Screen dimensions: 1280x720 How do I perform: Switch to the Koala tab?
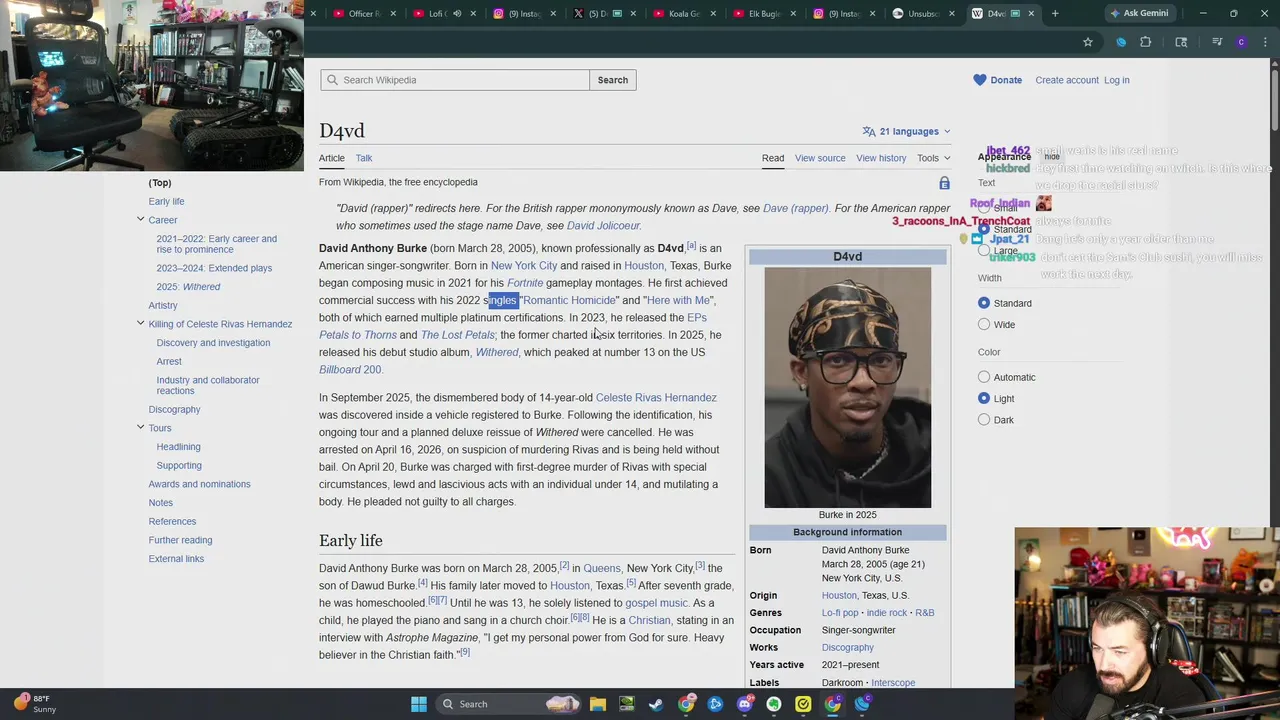pos(683,13)
